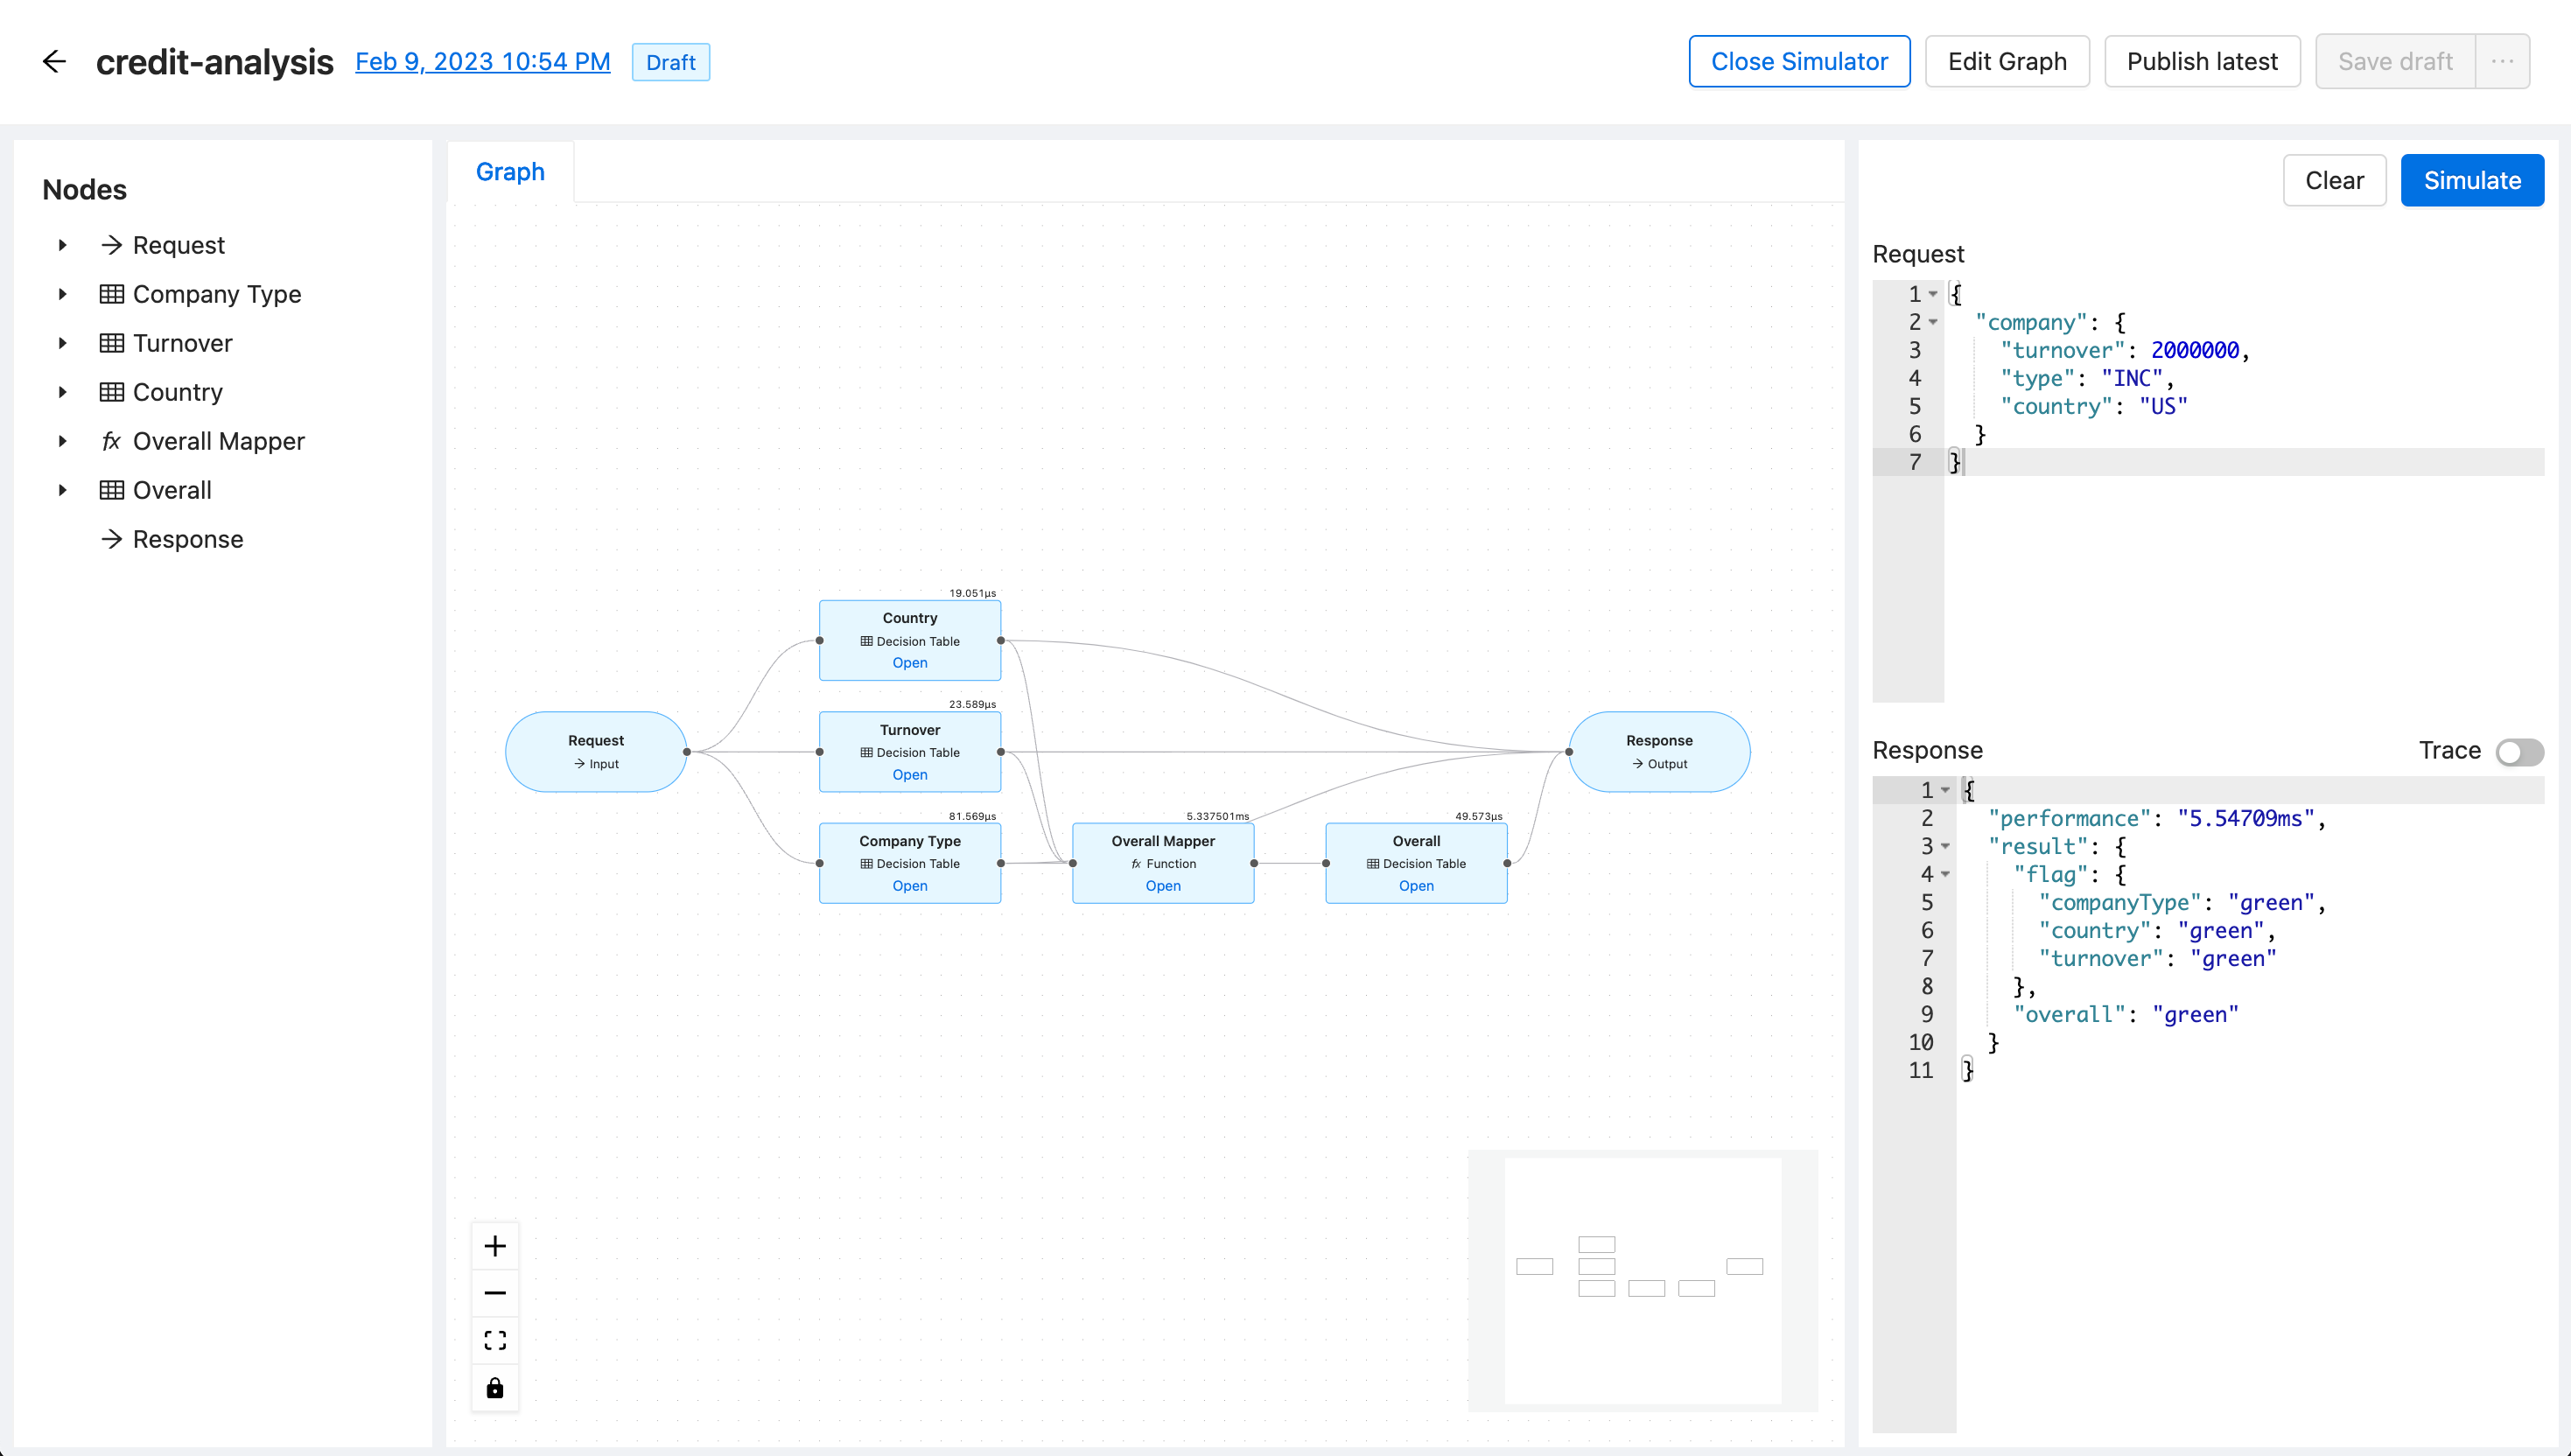
Task: Click the minimap in the canvas corner
Action: click(x=1643, y=1281)
